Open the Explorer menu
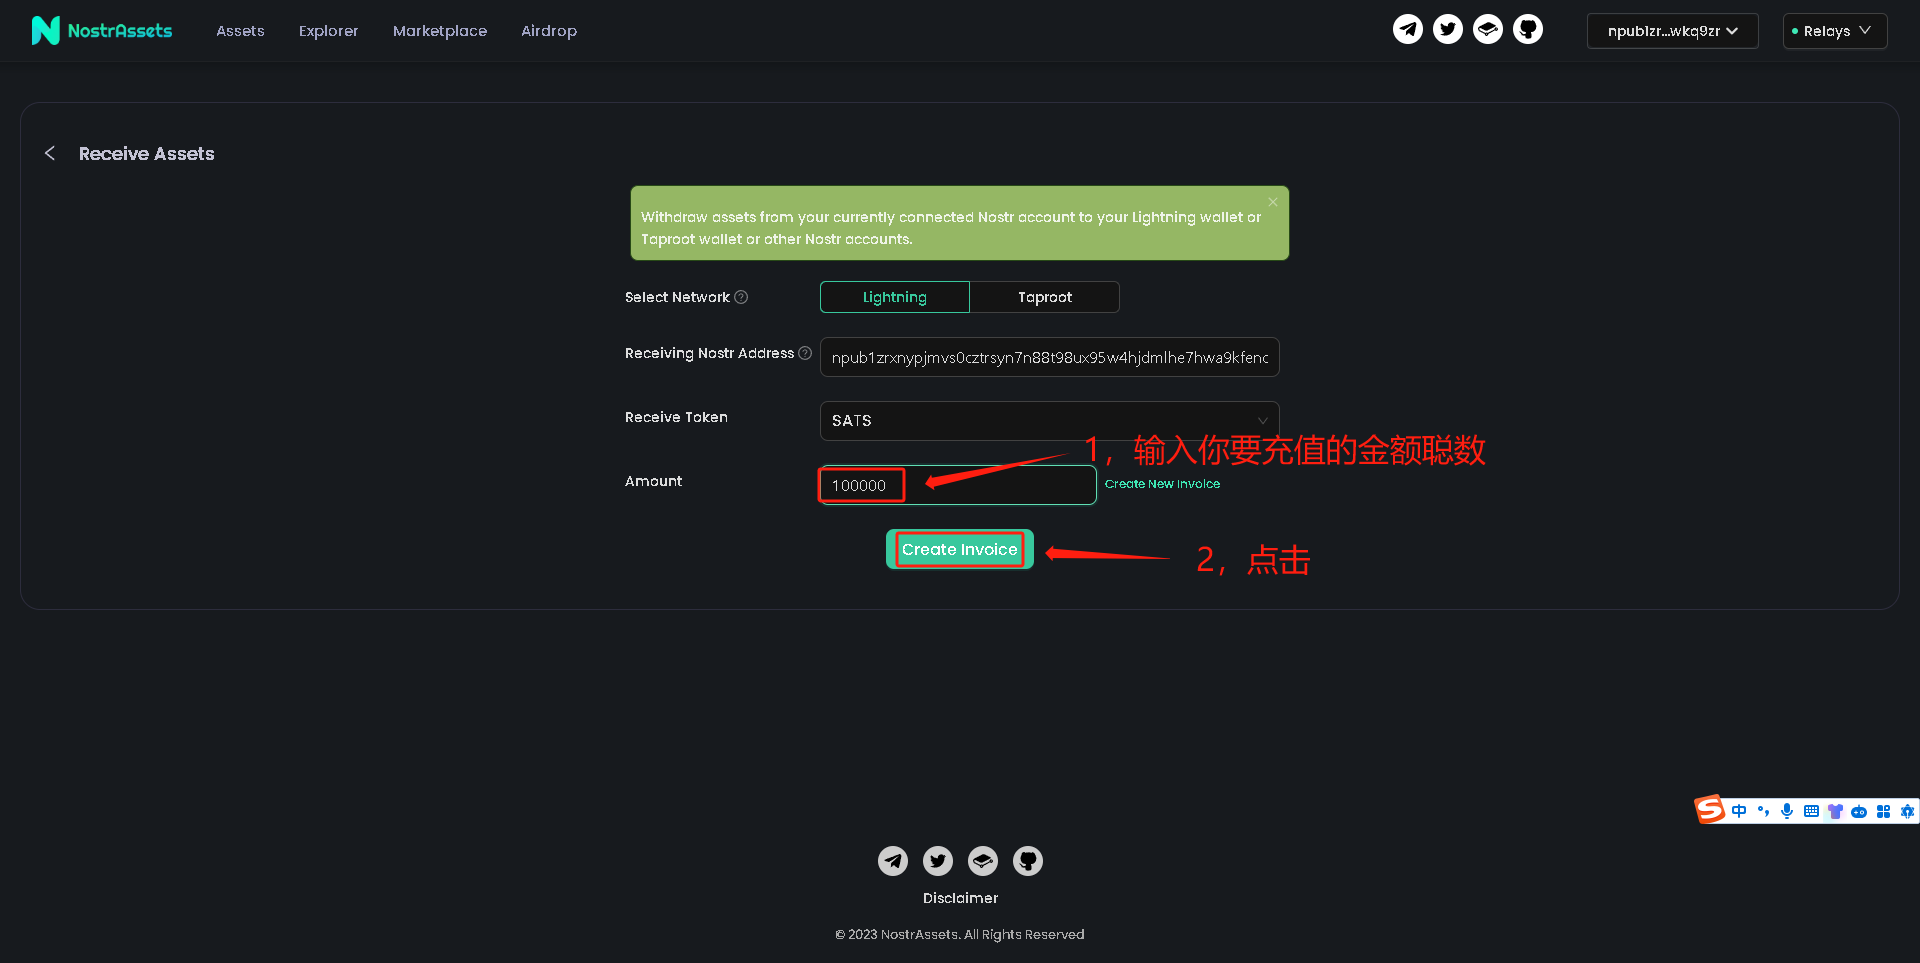Image resolution: width=1920 pixels, height=963 pixels. 328,31
